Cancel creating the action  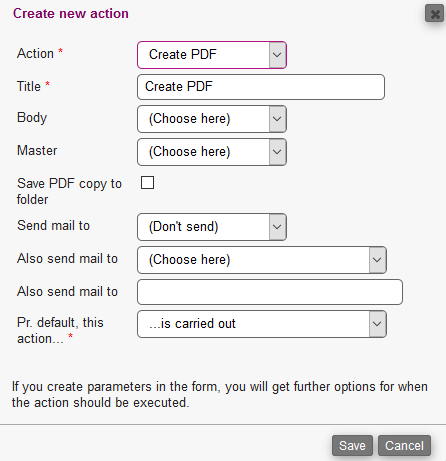click(404, 445)
